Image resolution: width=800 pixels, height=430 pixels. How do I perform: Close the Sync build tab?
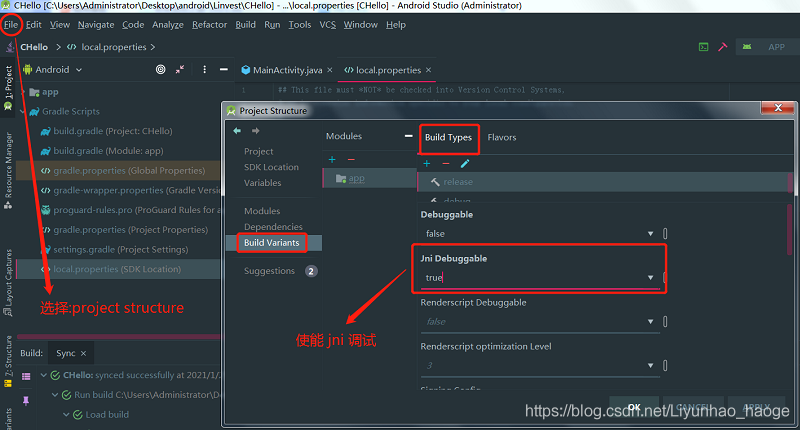tap(84, 353)
